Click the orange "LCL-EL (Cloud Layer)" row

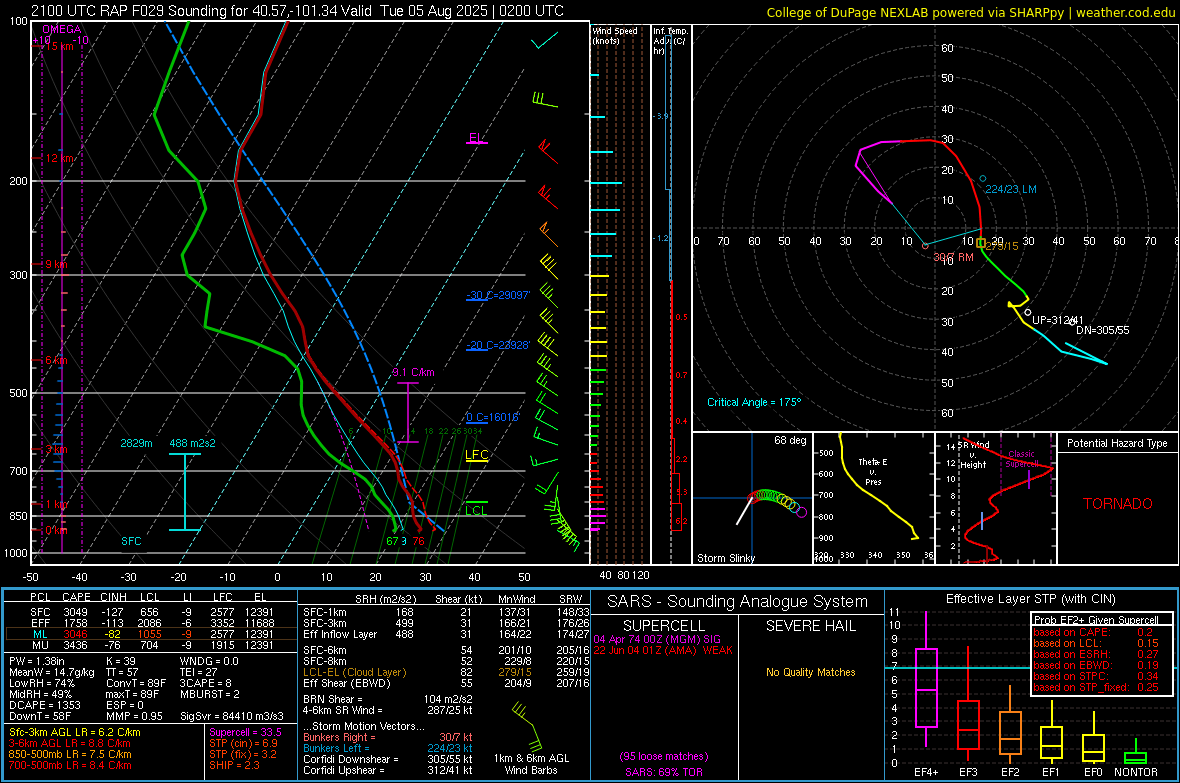tap(446, 672)
